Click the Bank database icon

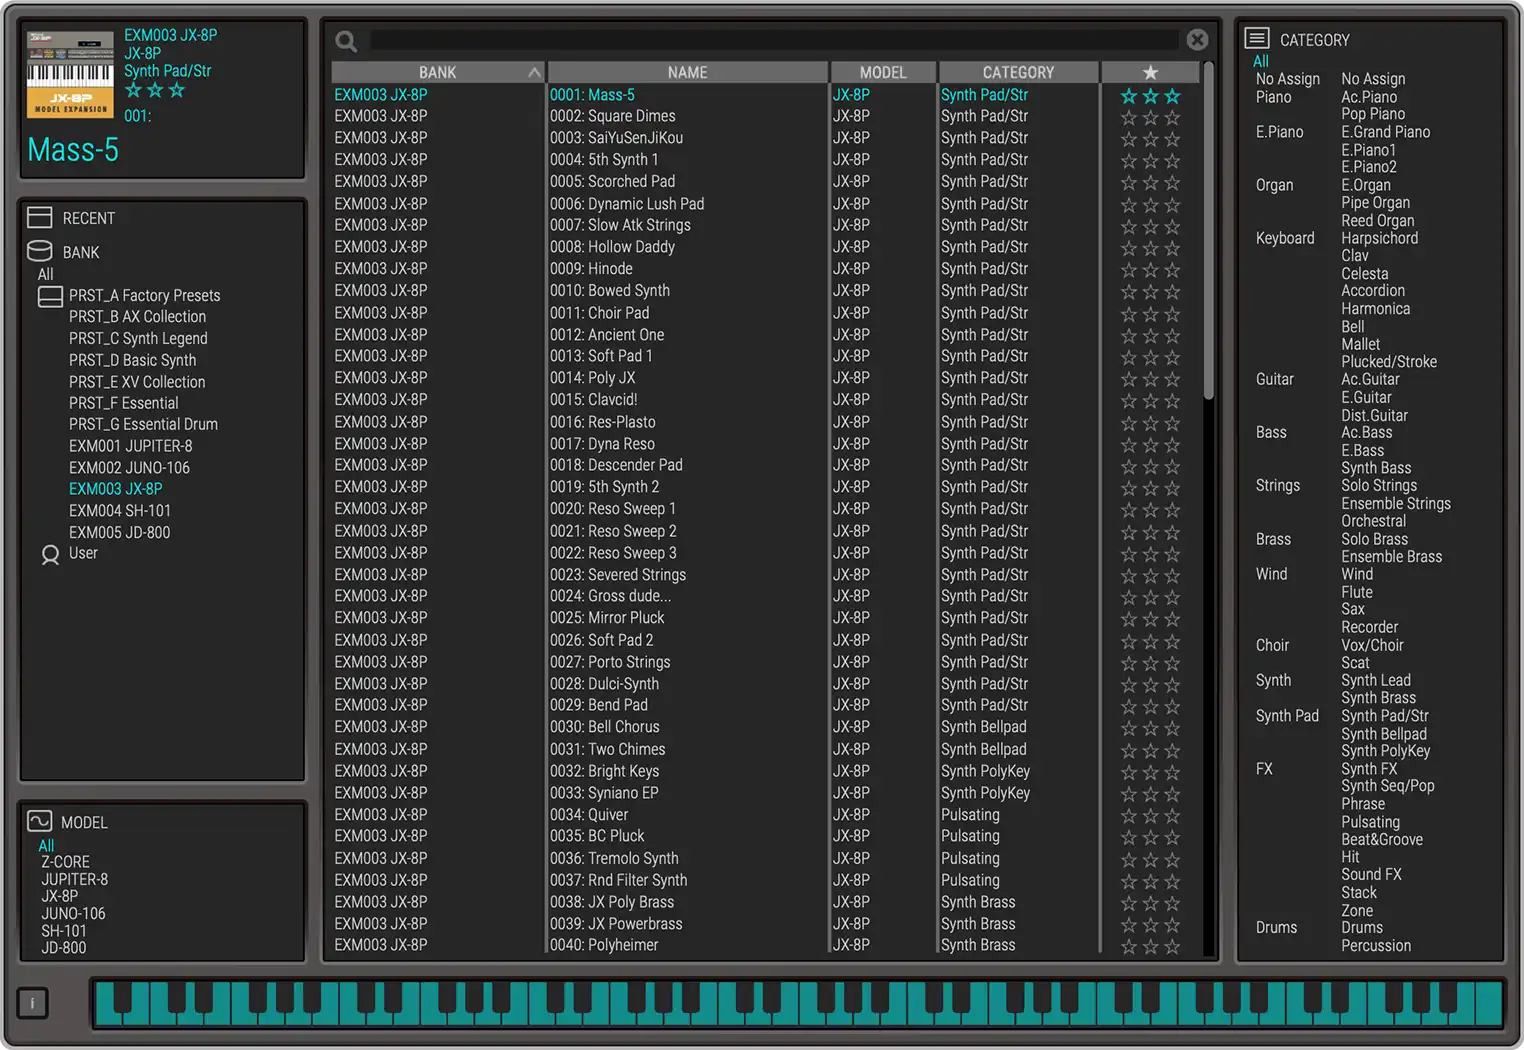point(40,251)
